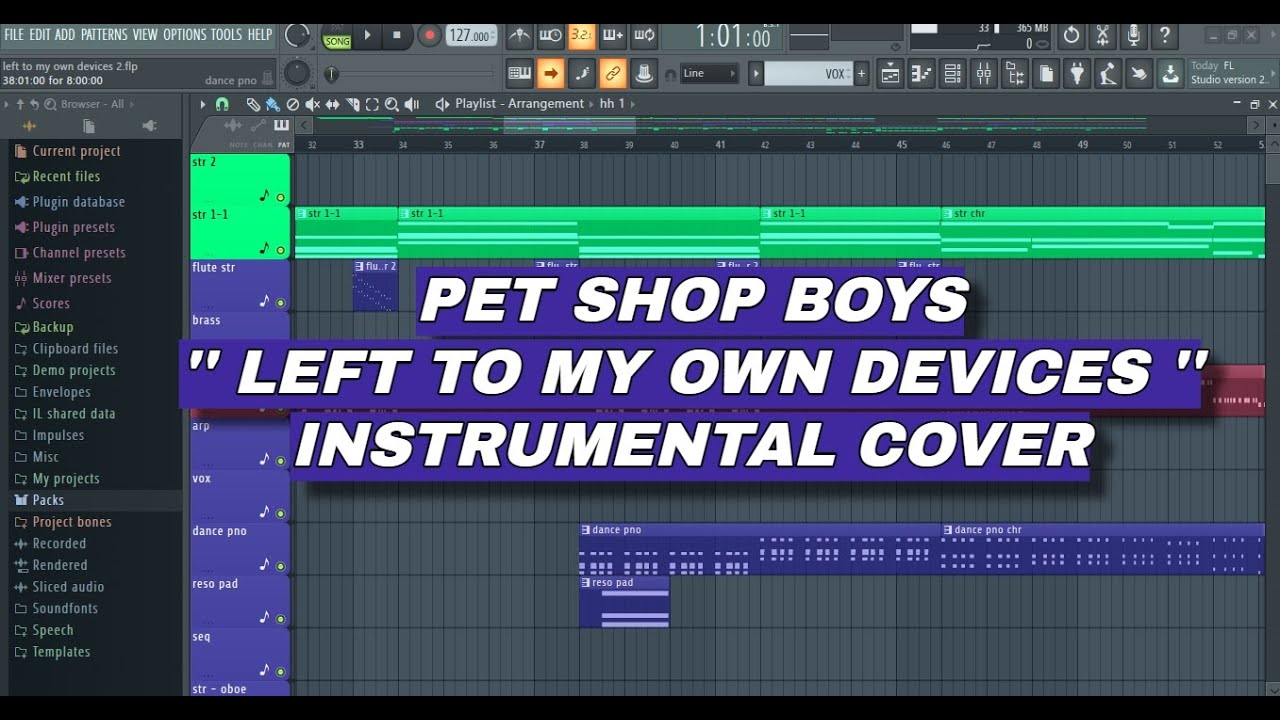Open the pattern selector arrow beside VOX
Image resolution: width=1280 pixels, height=720 pixels.
point(756,74)
